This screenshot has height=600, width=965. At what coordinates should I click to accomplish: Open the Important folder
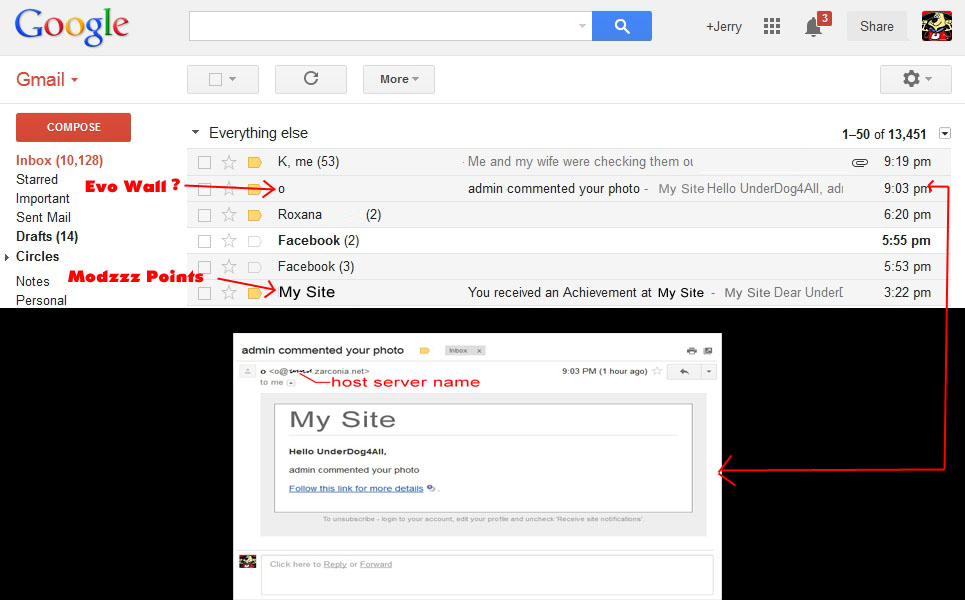coord(42,199)
